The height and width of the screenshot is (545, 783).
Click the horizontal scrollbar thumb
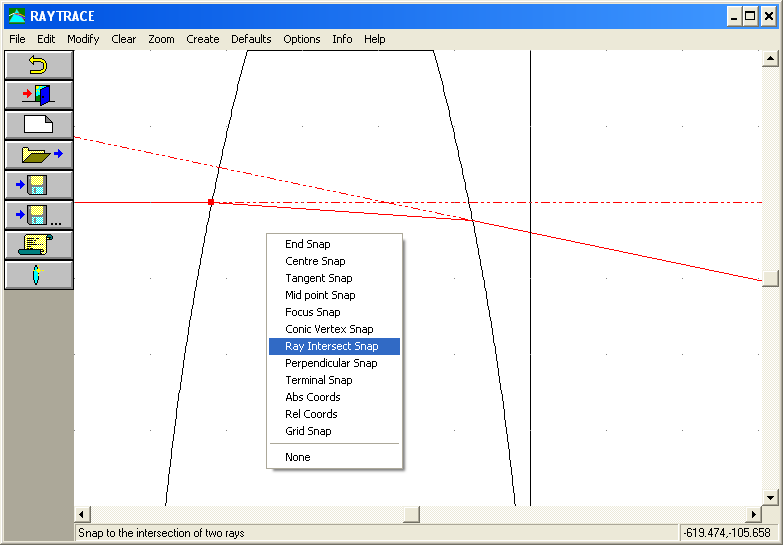[411, 514]
